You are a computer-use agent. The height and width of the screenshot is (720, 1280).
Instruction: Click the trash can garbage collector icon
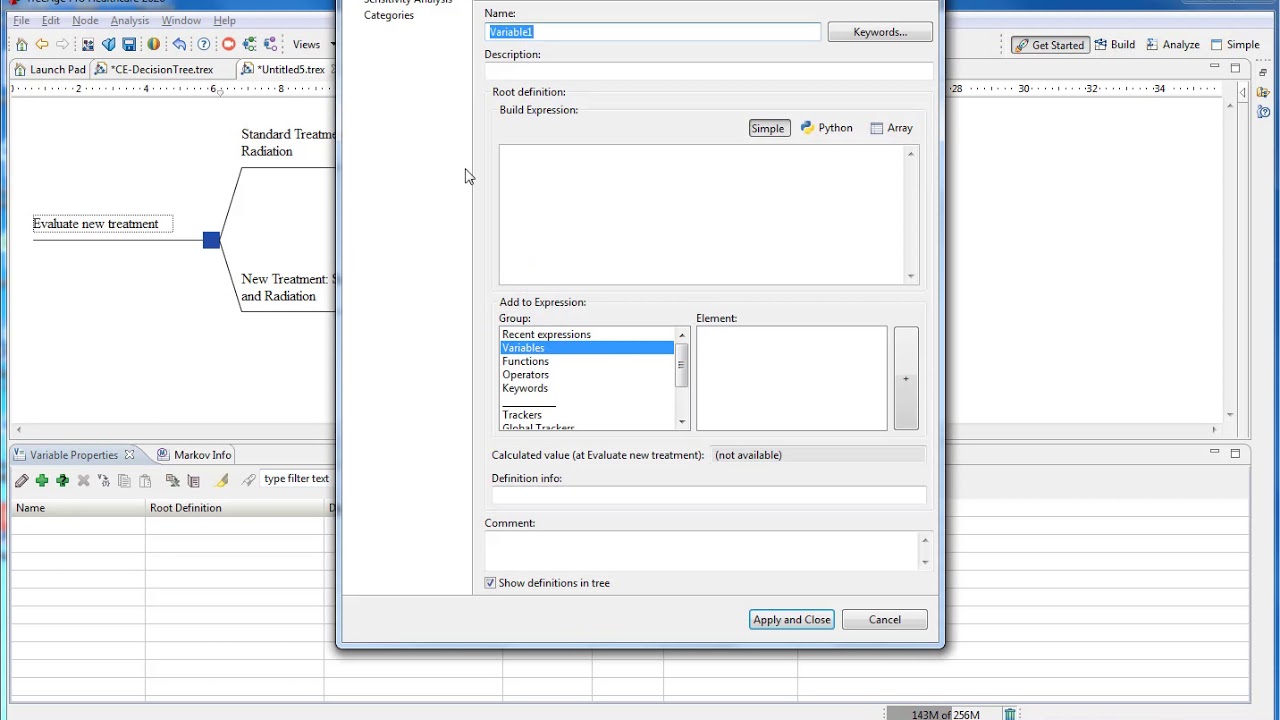click(x=1010, y=714)
